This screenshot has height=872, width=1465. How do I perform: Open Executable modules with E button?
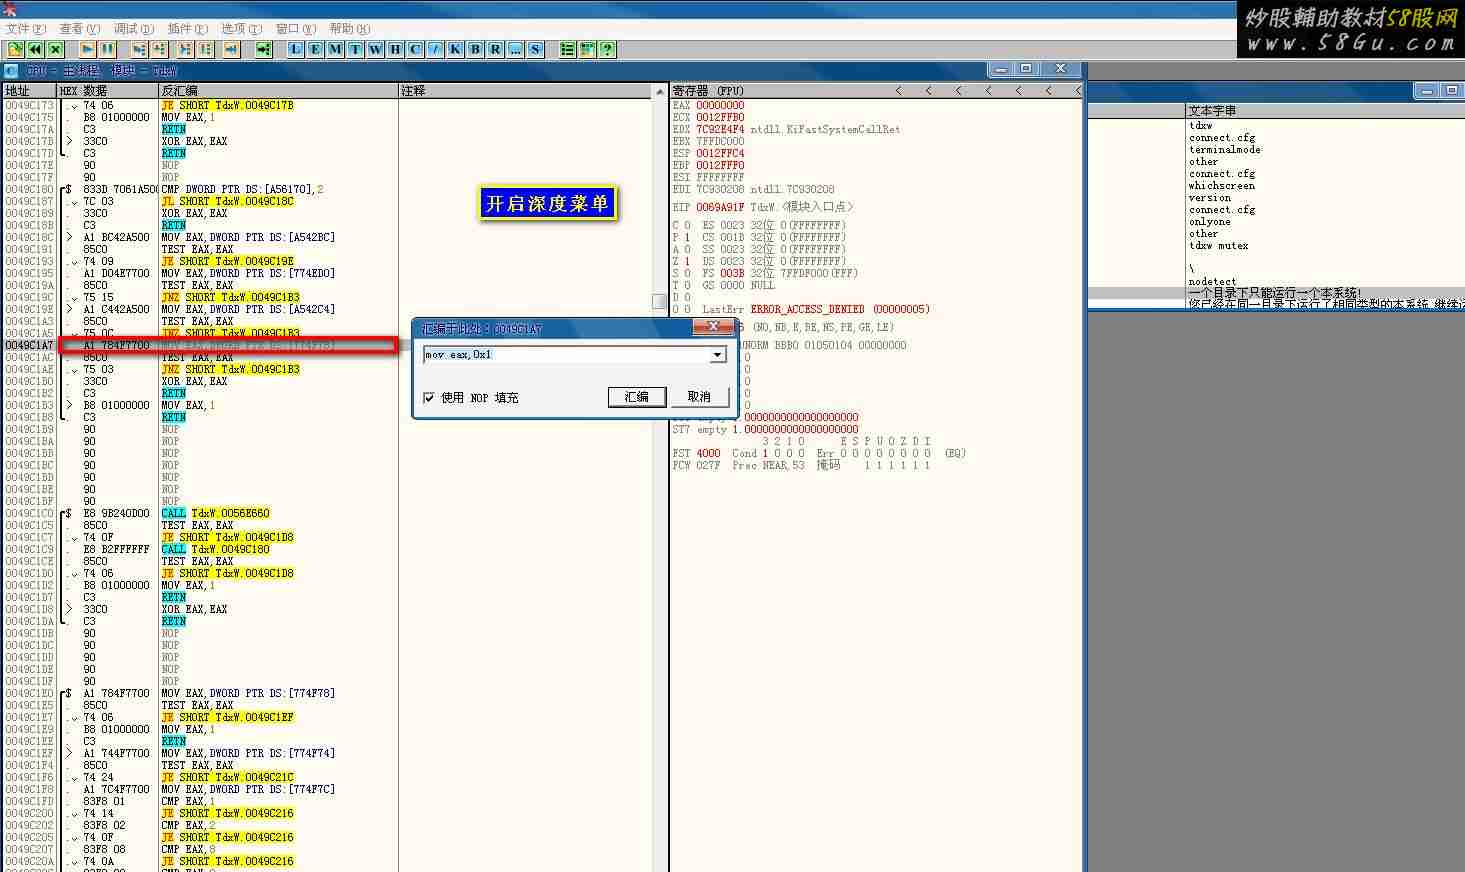coord(316,49)
